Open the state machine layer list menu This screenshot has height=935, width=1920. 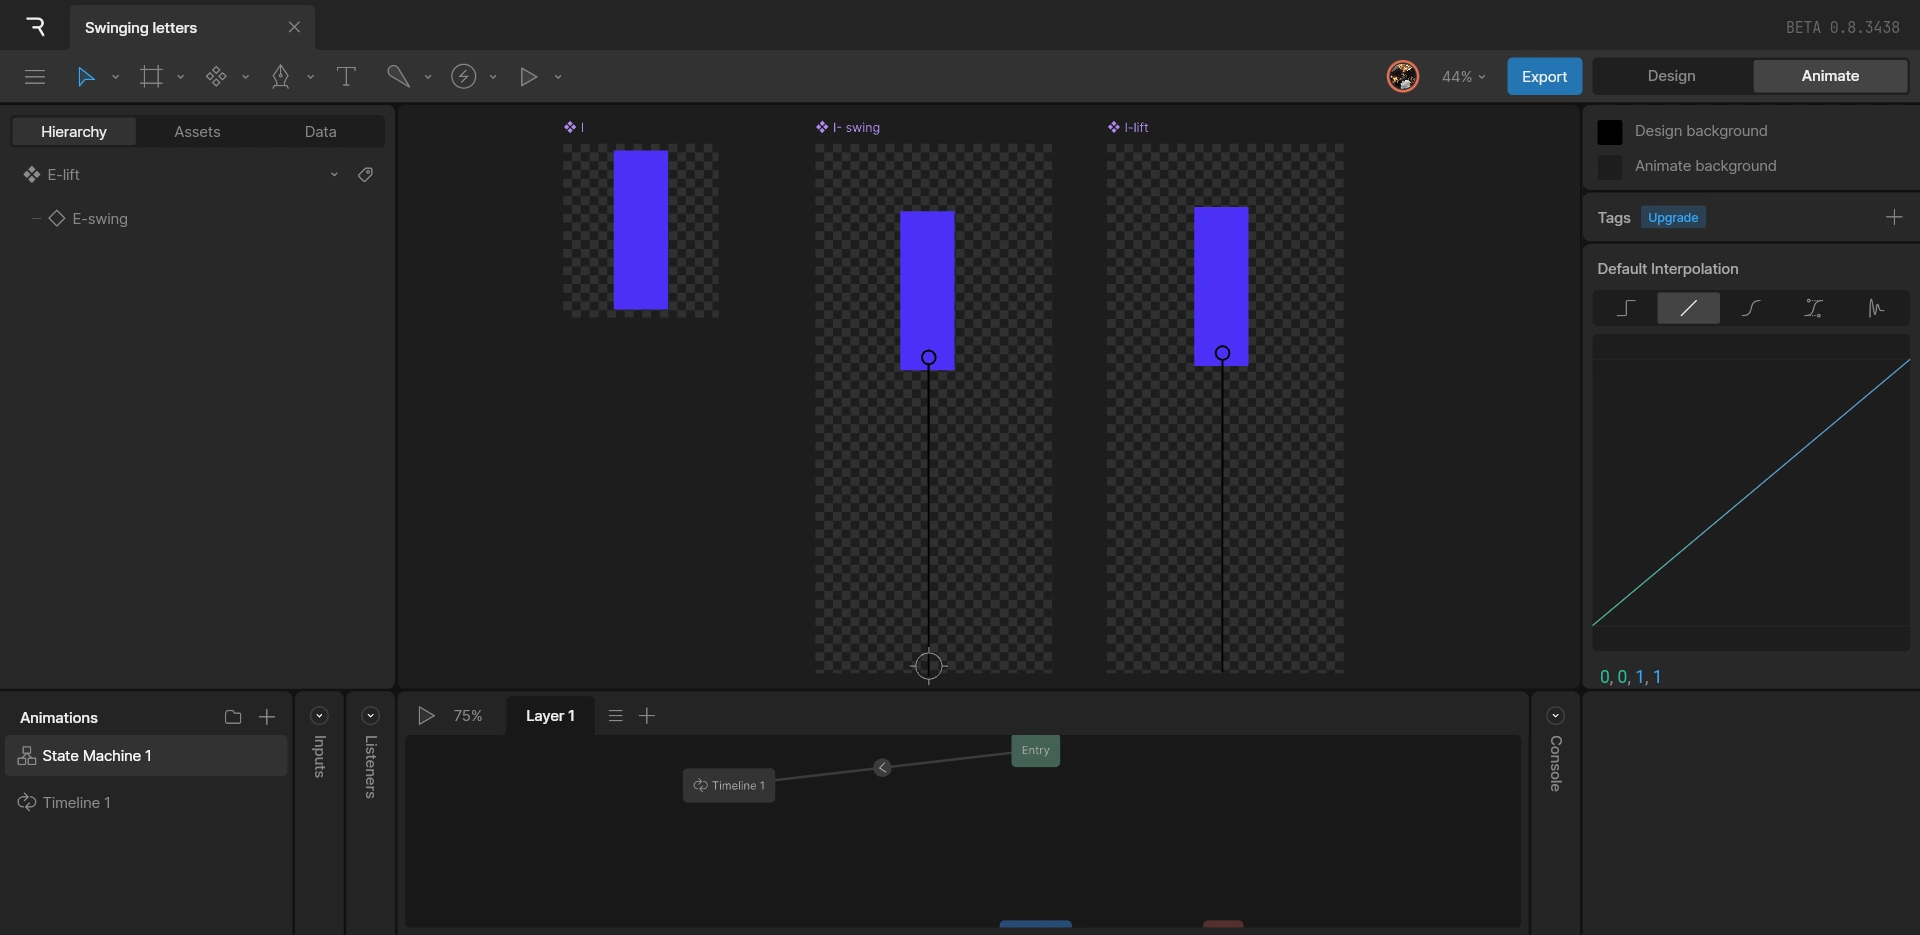click(x=616, y=716)
